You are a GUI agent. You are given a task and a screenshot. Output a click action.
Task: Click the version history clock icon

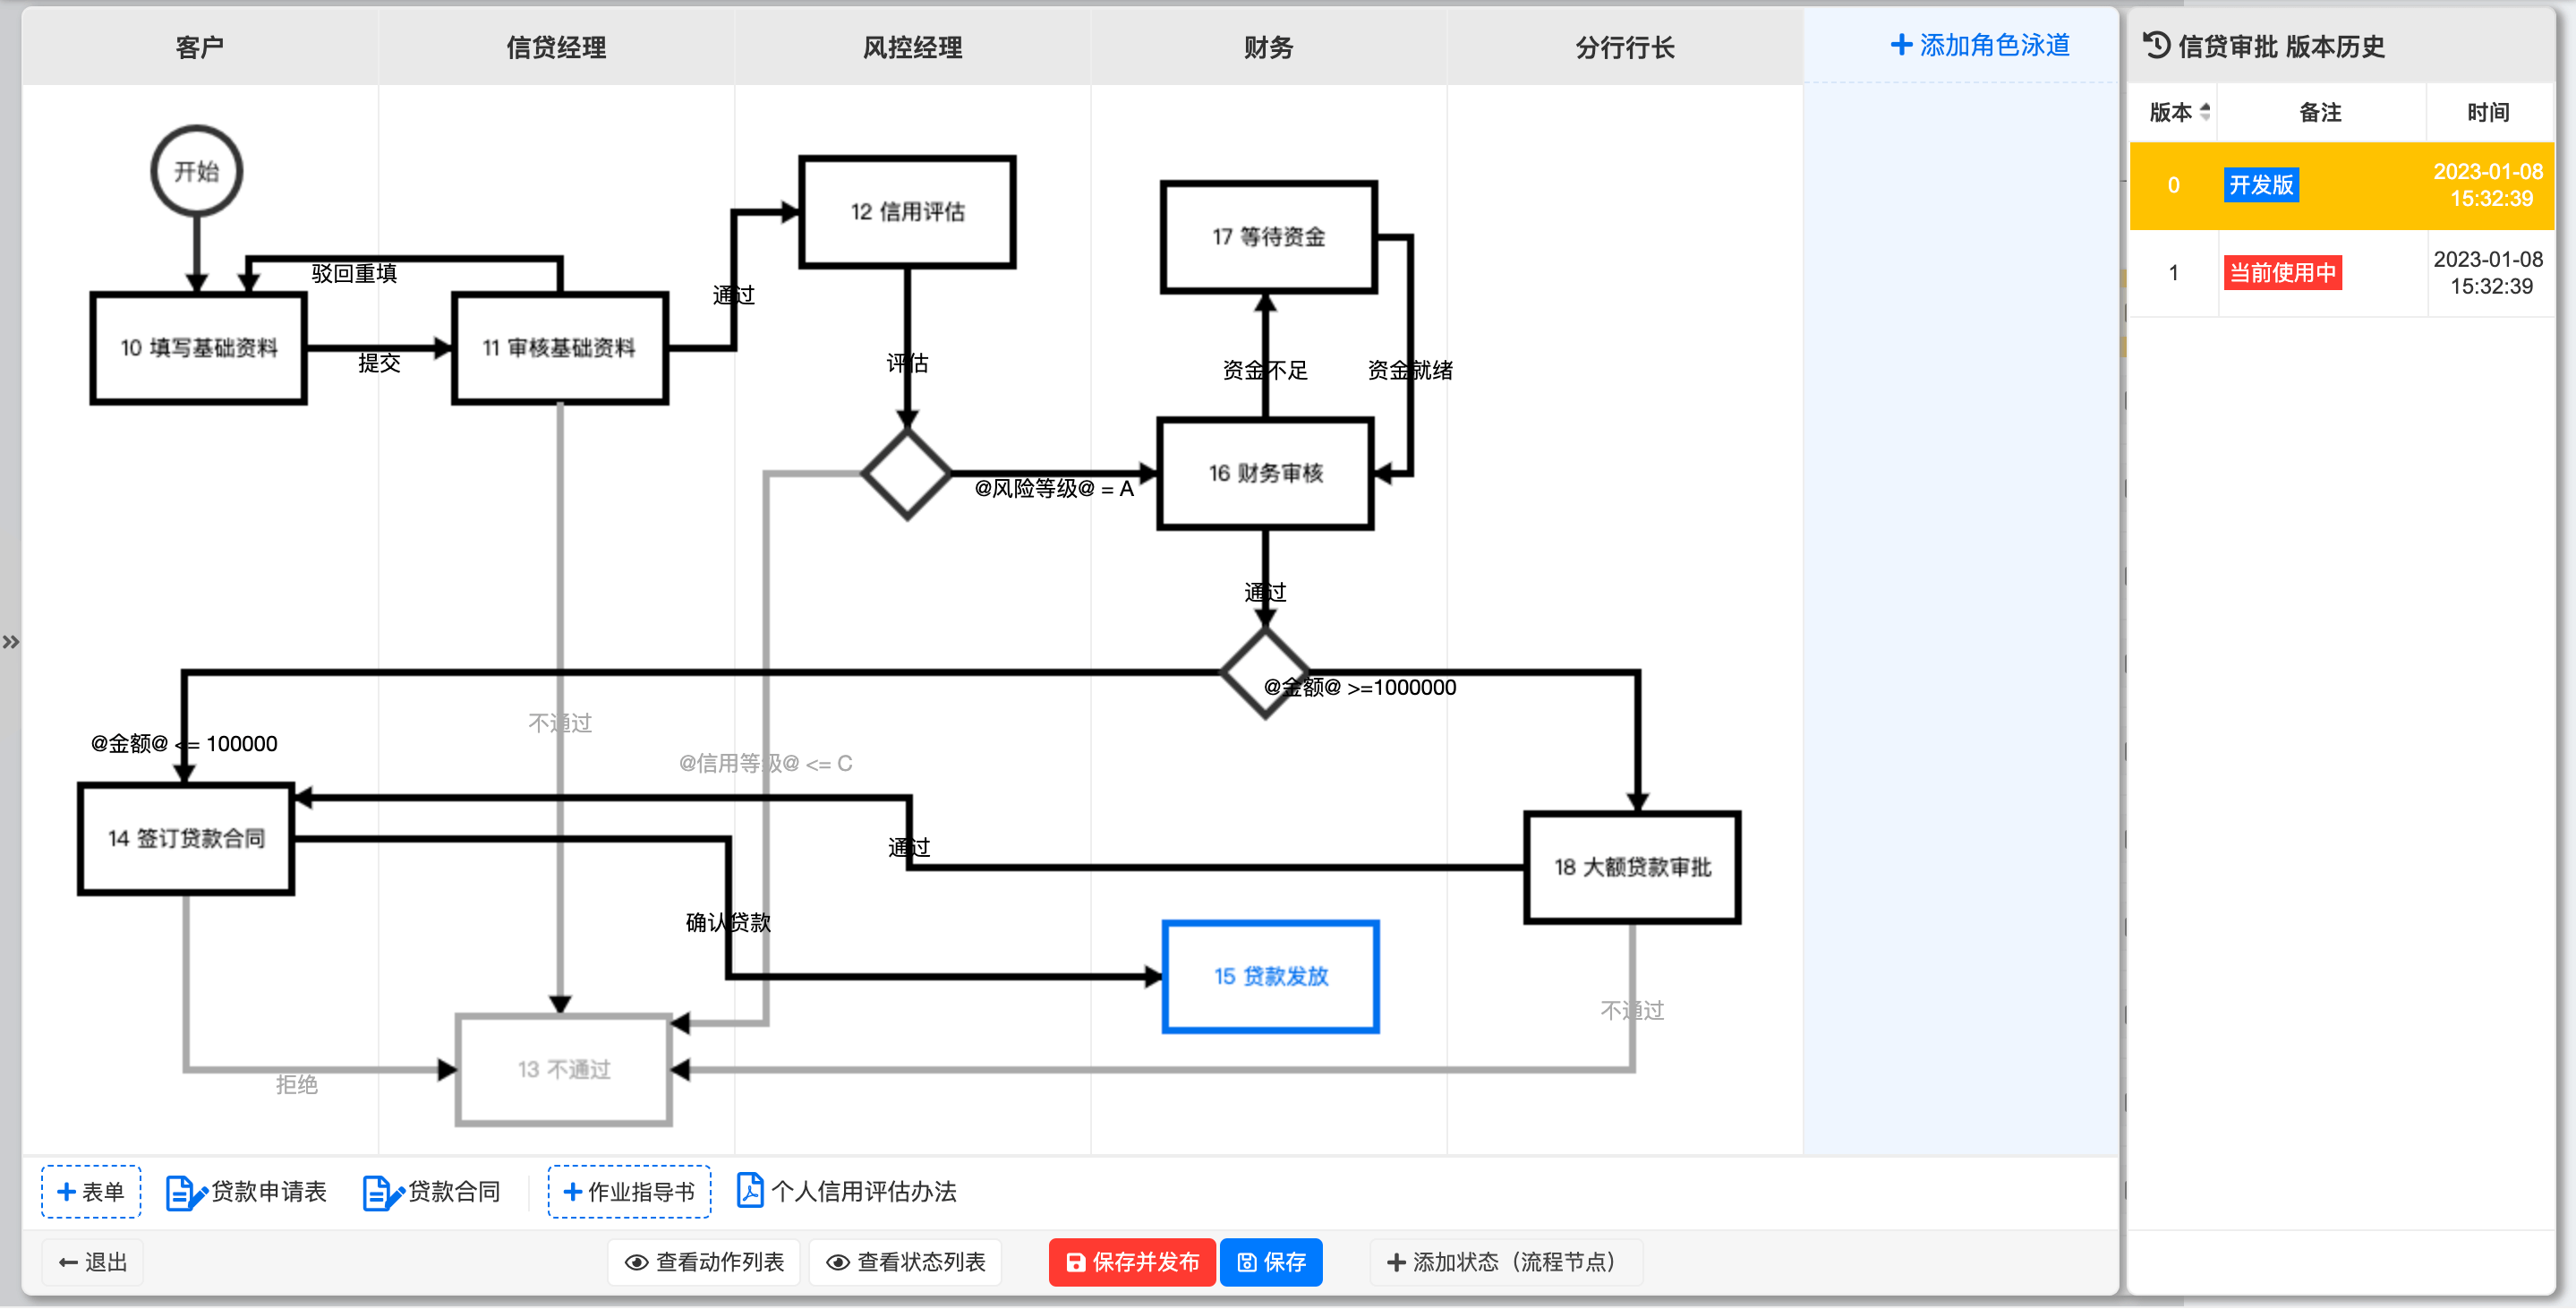point(2156,45)
